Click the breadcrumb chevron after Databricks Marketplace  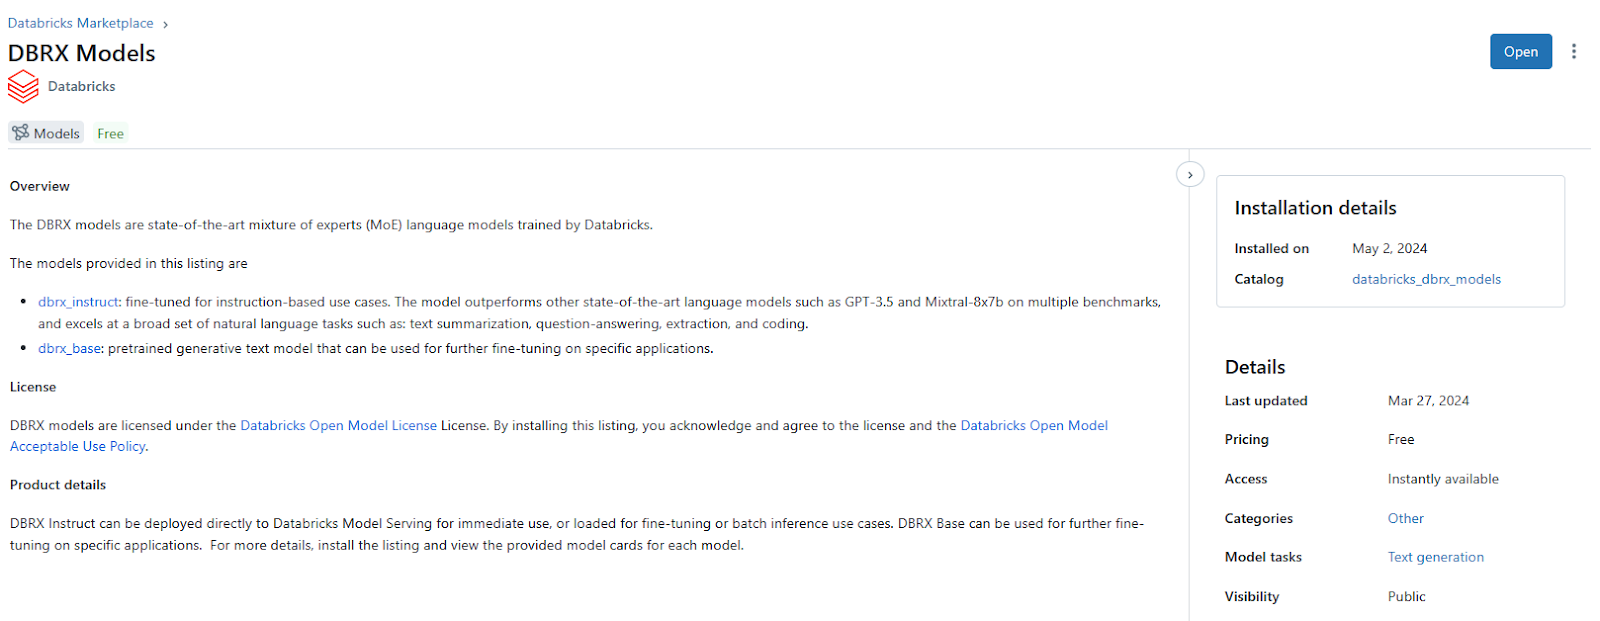(x=165, y=24)
